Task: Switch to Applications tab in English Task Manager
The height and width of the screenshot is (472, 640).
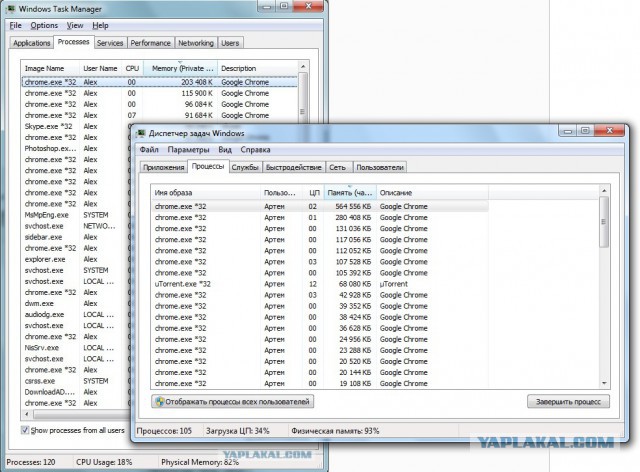Action: 31,43
